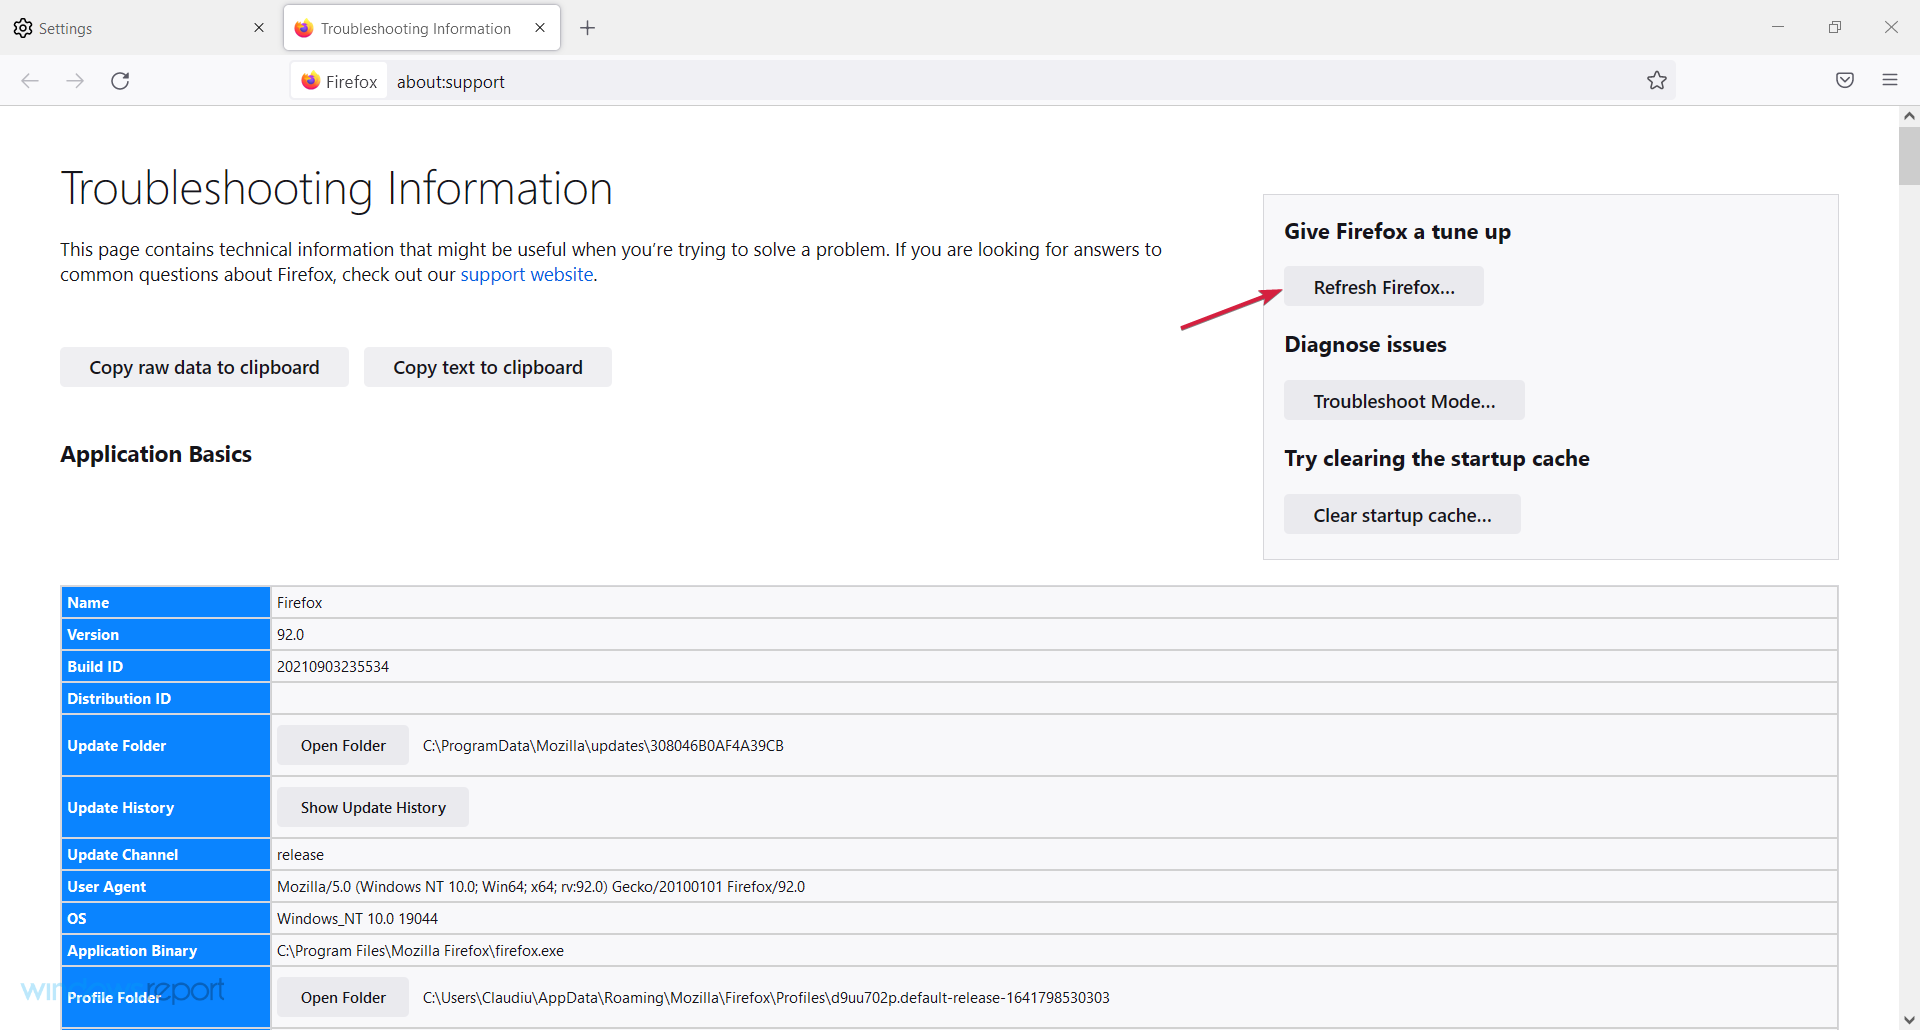Click the Update Channel value release
This screenshot has height=1030, width=1920.
[x=300, y=854]
